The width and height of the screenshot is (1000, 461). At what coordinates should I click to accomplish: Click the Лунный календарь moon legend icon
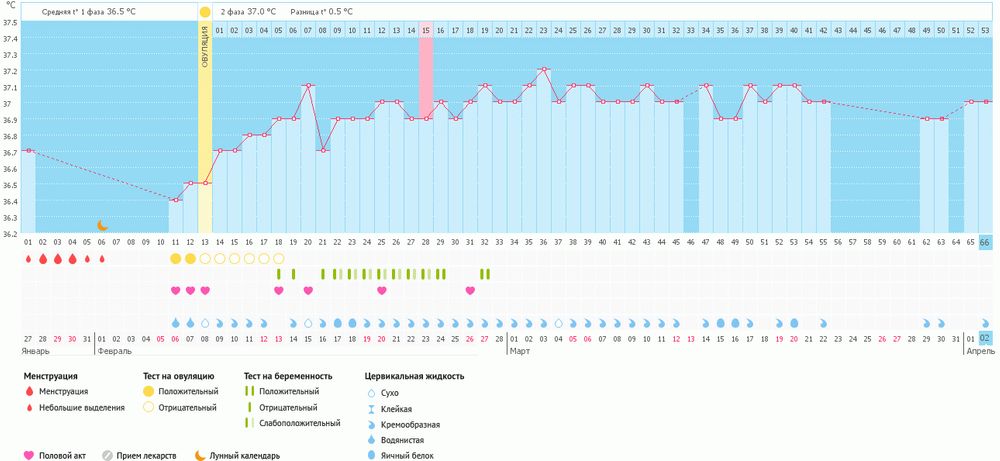tap(201, 455)
